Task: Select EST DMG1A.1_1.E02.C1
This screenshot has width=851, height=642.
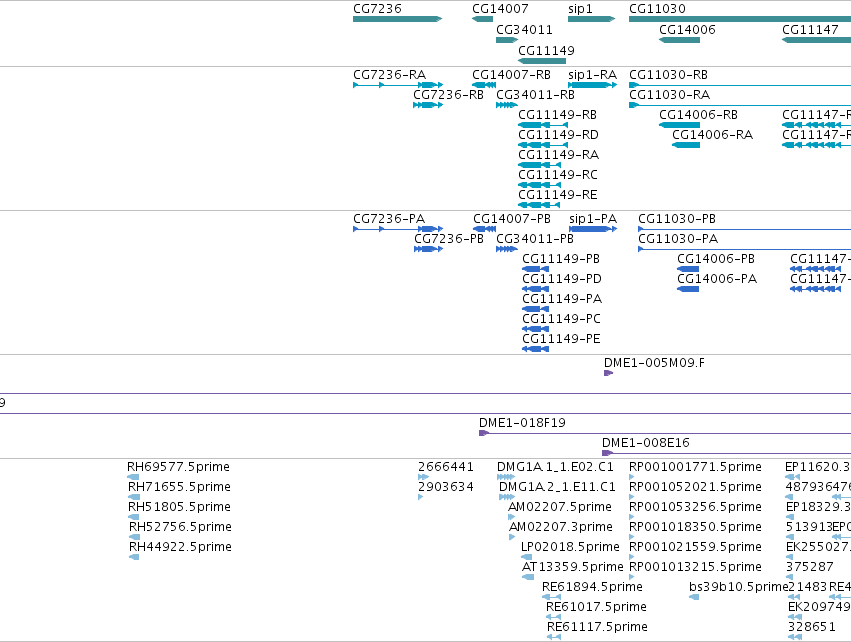Action: click(506, 477)
